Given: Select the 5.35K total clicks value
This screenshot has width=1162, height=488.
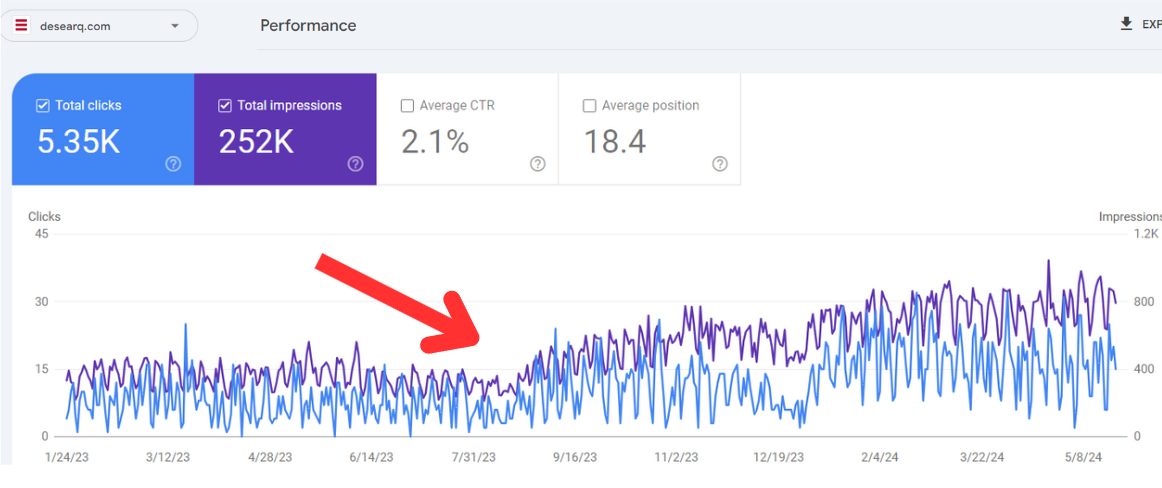Looking at the screenshot, I should (78, 142).
